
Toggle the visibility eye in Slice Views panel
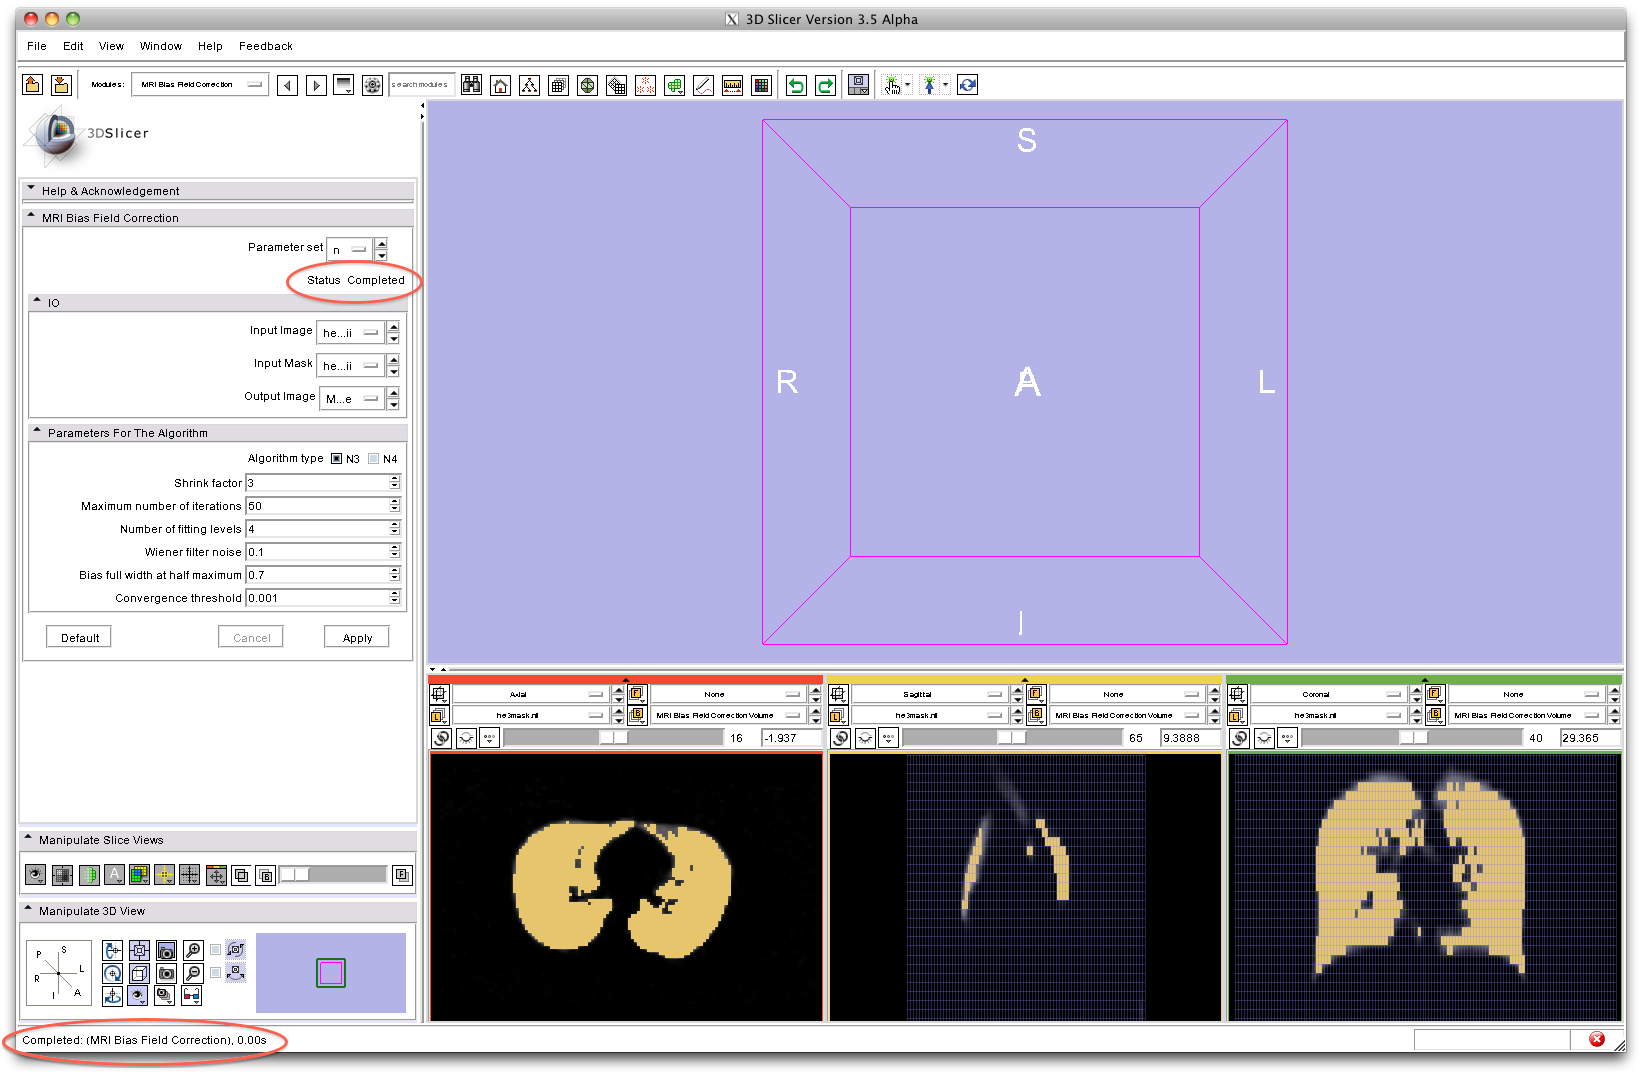point(35,876)
